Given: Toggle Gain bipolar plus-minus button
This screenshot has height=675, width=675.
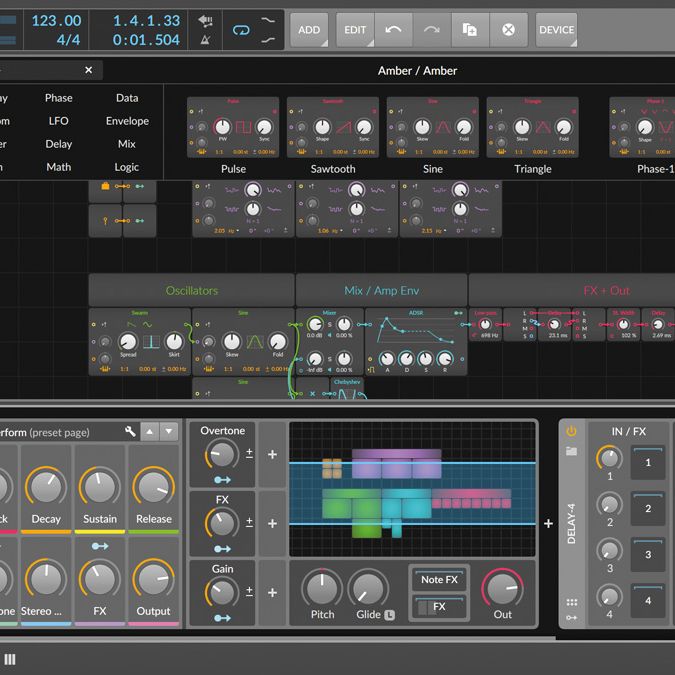Looking at the screenshot, I should pyautogui.click(x=249, y=592).
